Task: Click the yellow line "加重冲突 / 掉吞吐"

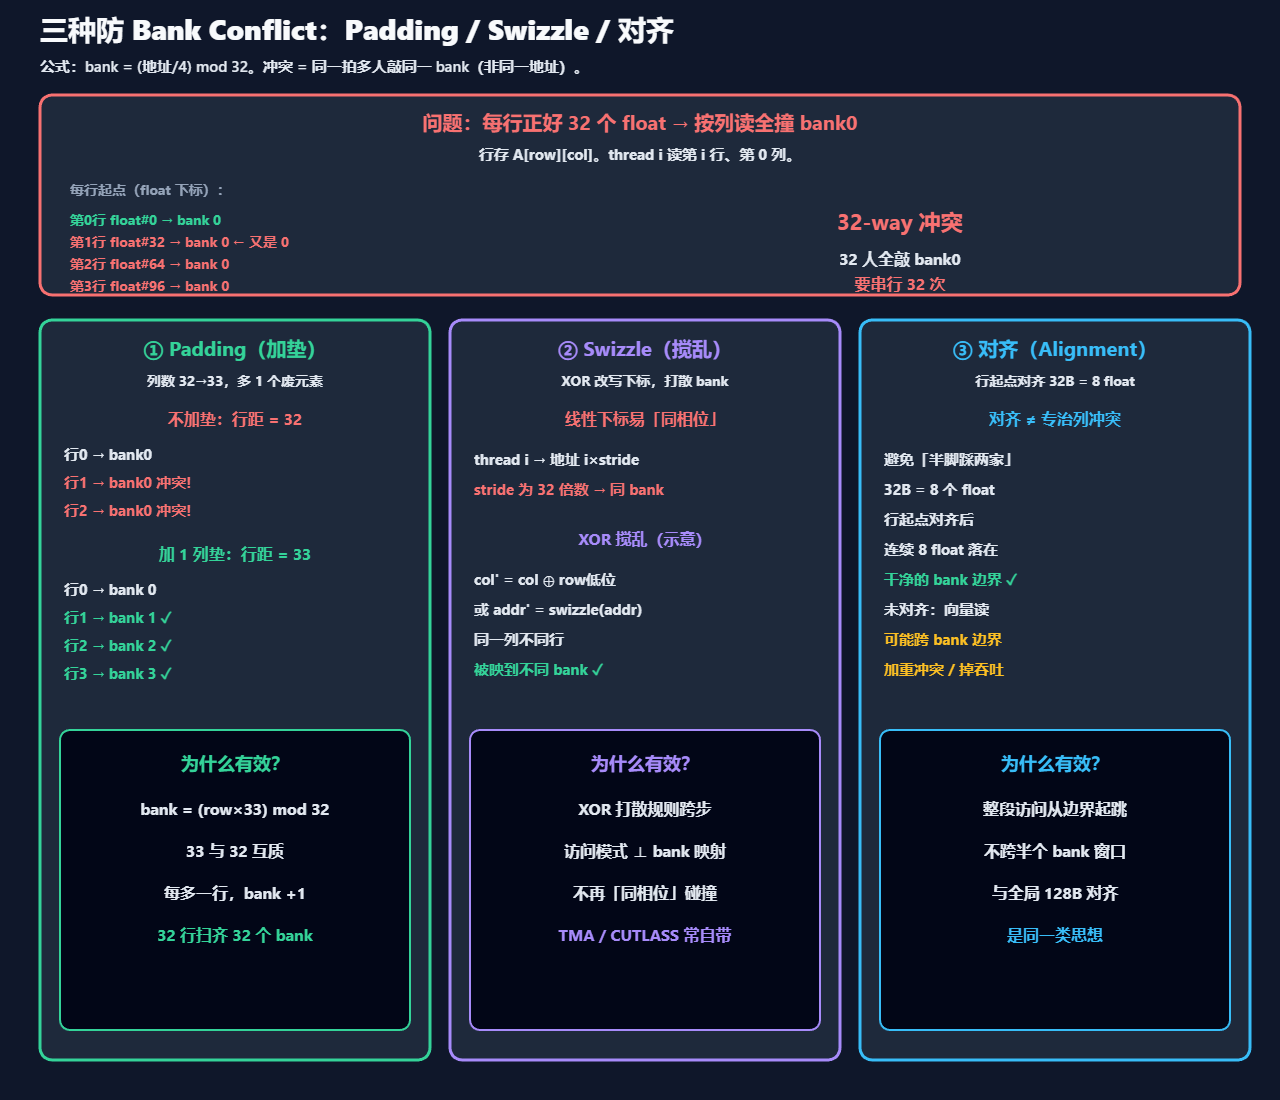Action: tap(944, 669)
